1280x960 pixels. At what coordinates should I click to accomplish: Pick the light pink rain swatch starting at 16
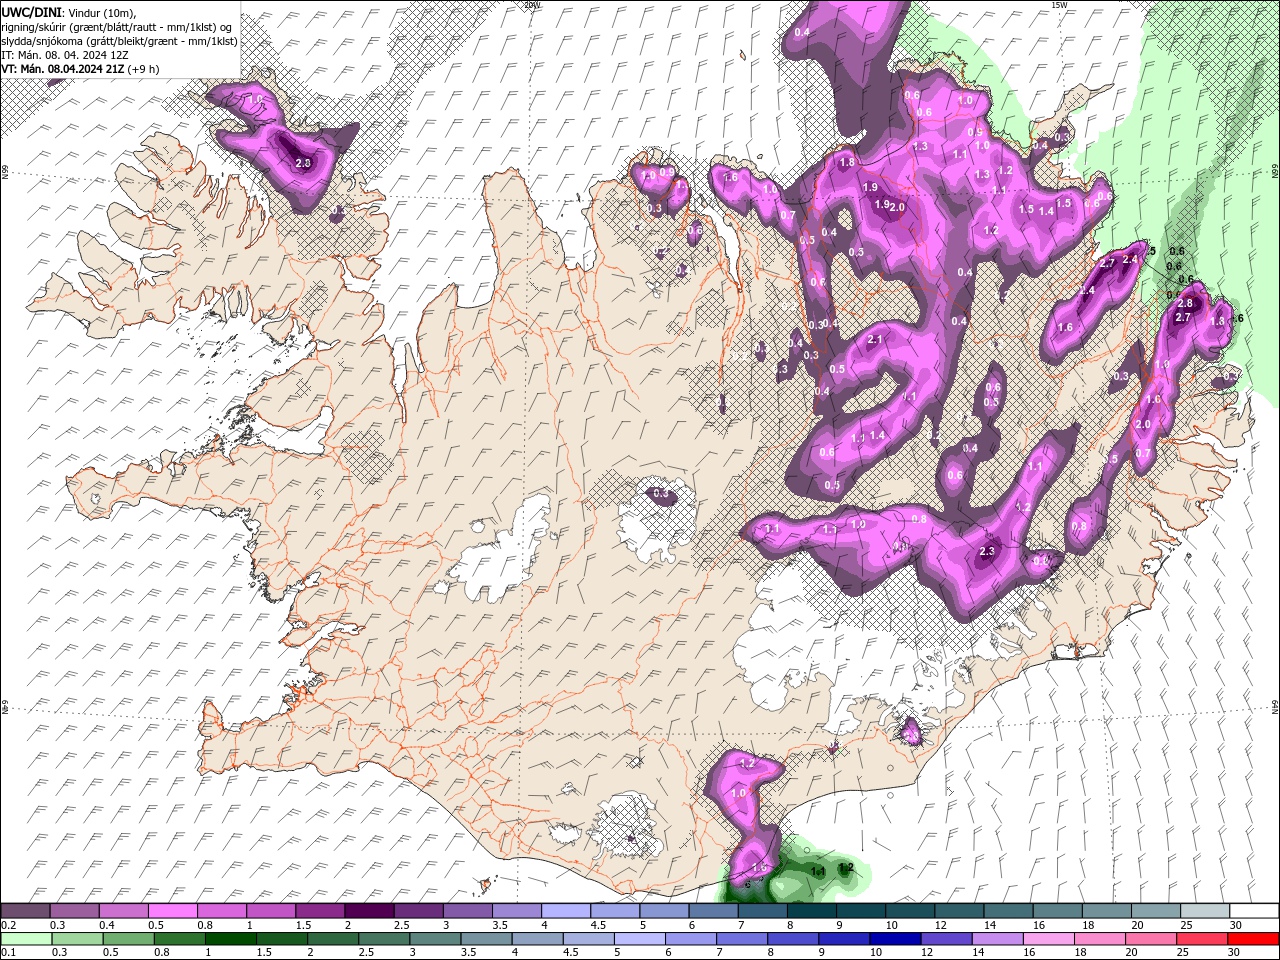tap(1048, 939)
